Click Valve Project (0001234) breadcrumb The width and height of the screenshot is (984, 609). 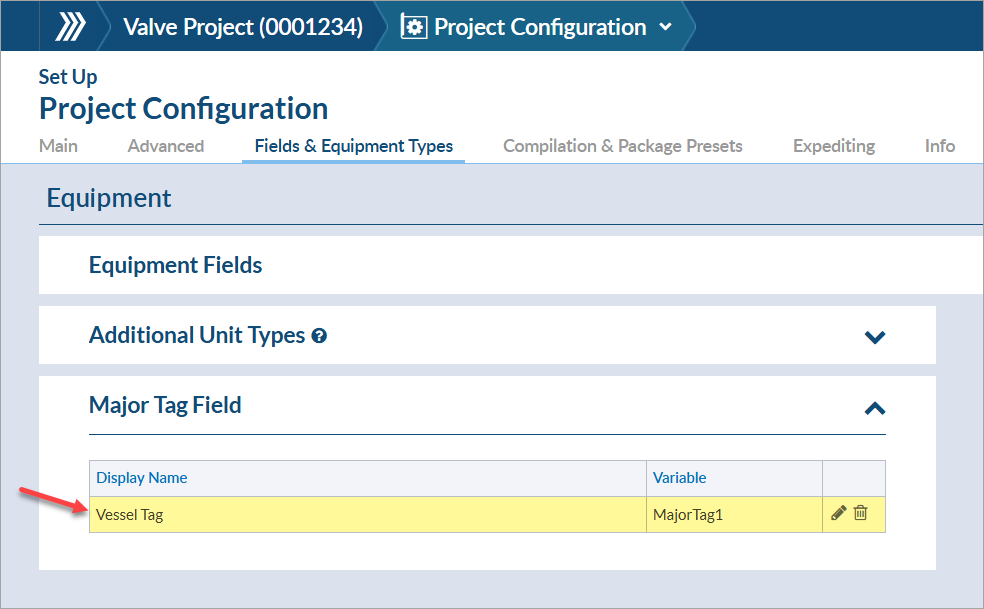[x=242, y=27]
